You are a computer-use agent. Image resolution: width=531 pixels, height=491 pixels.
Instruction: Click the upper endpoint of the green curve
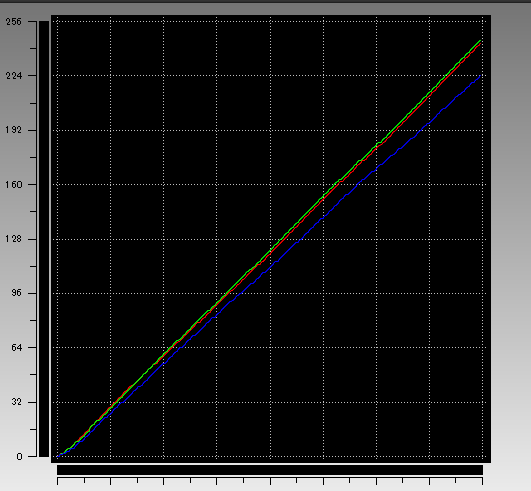pos(480,41)
